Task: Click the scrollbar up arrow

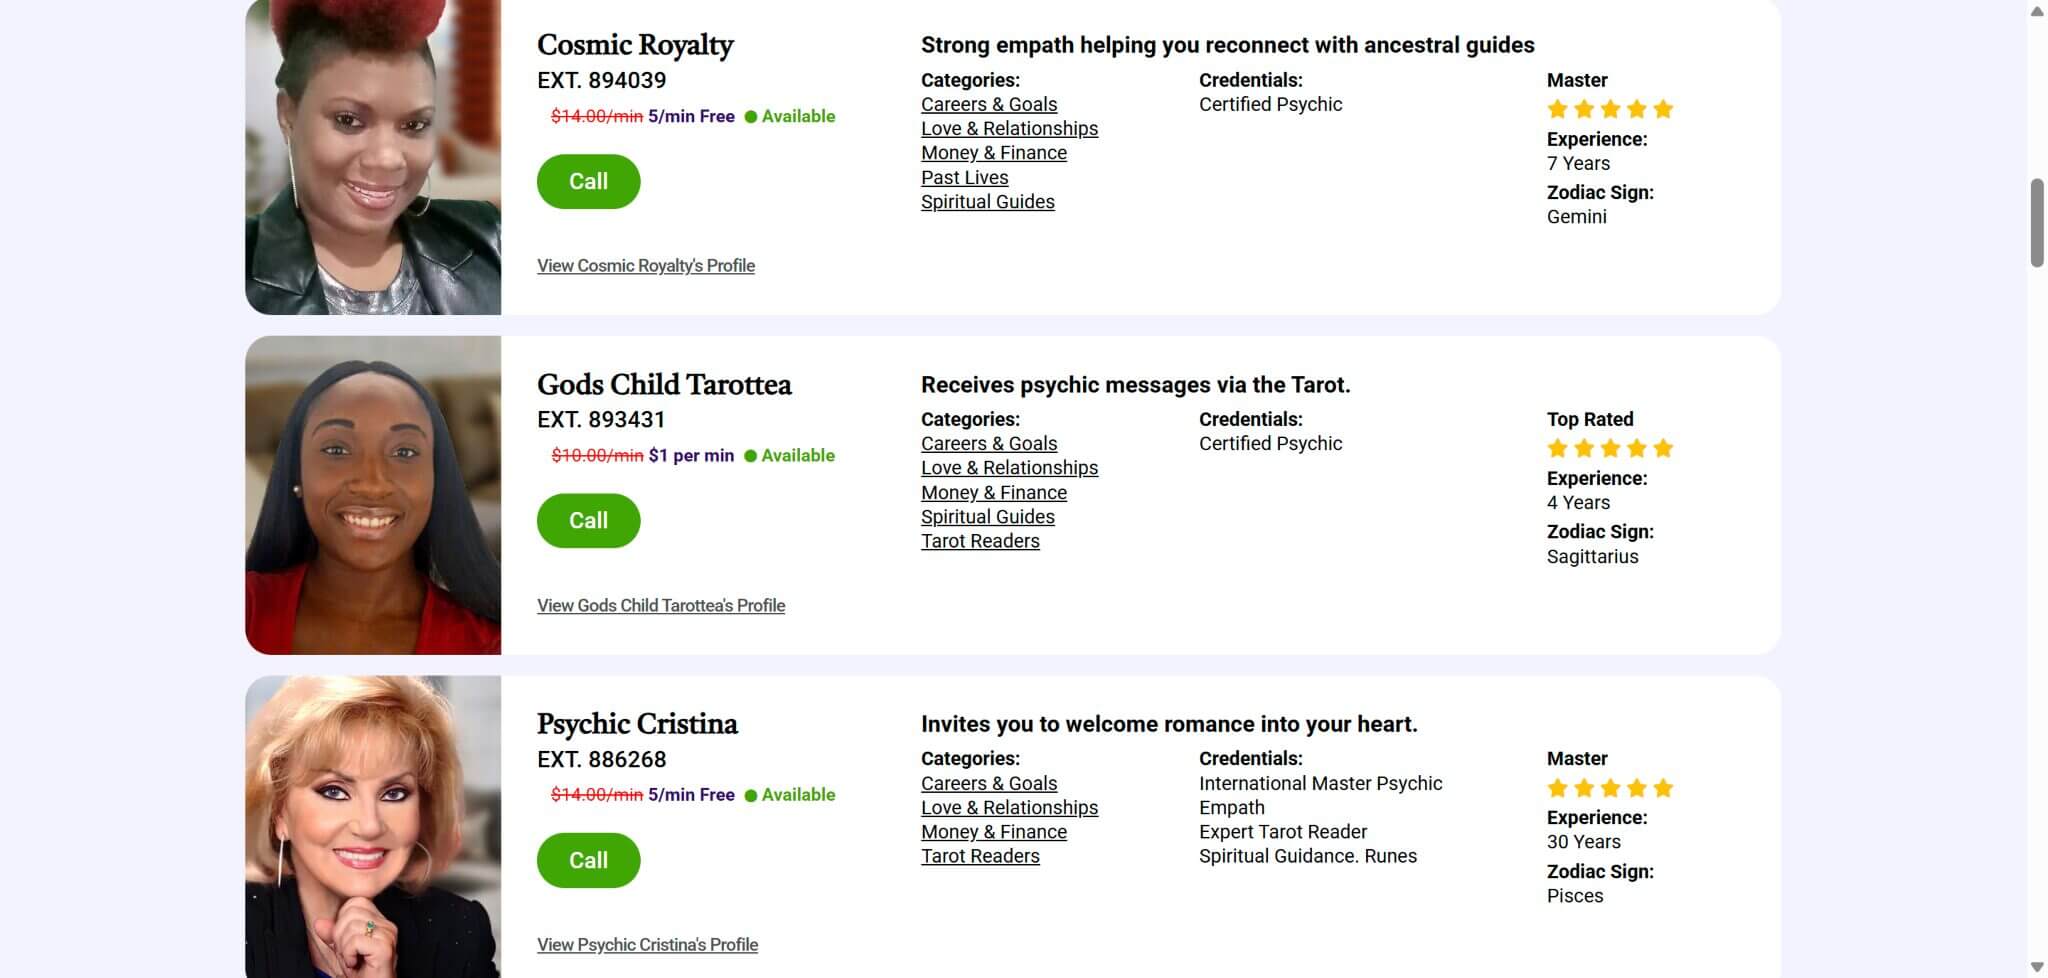Action: pos(2037,11)
